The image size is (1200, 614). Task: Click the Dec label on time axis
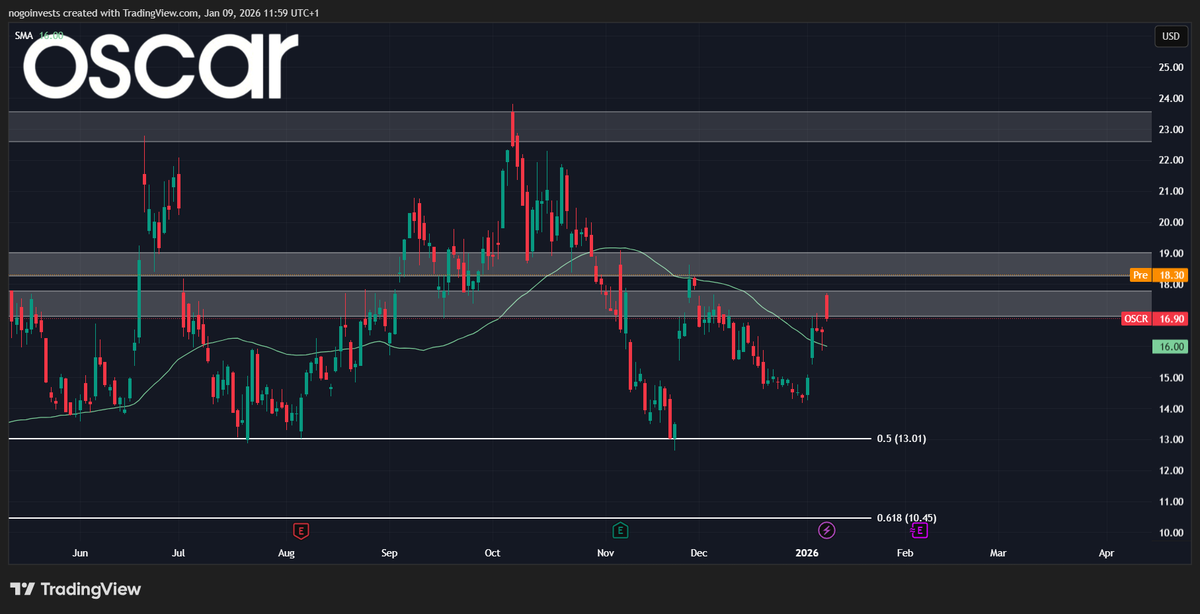(699, 552)
